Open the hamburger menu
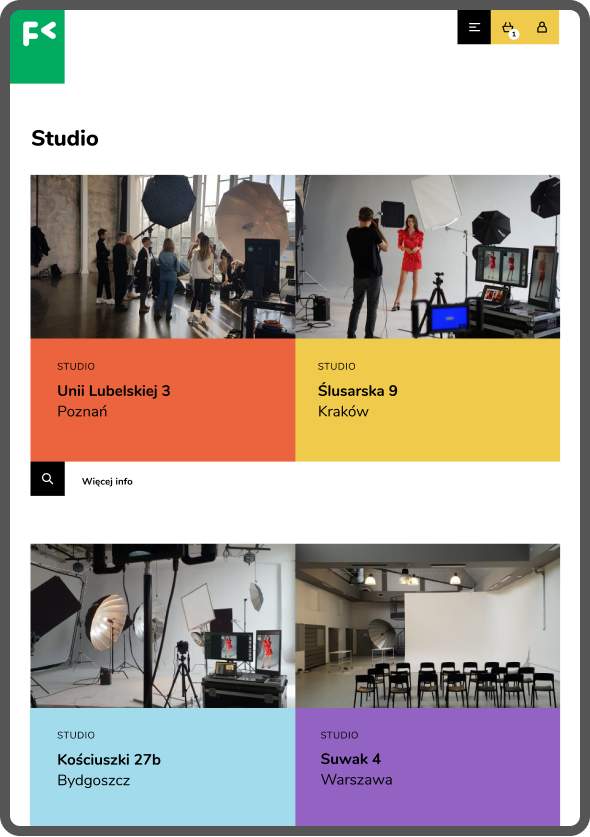This screenshot has height=837, width=590. (474, 27)
